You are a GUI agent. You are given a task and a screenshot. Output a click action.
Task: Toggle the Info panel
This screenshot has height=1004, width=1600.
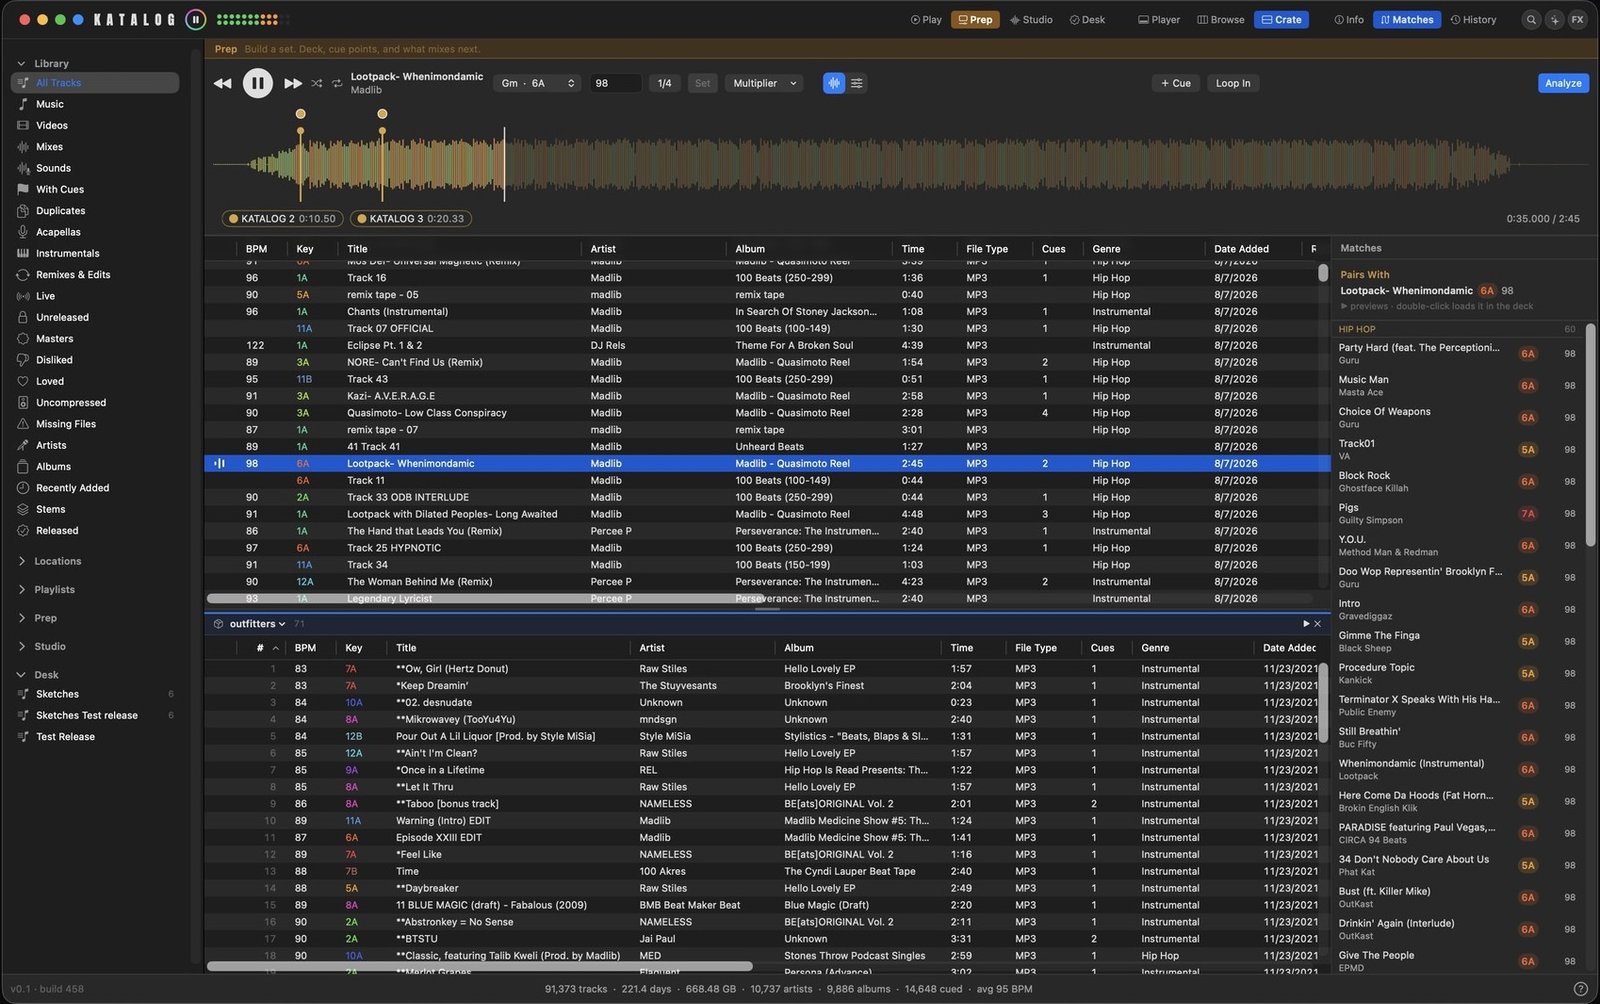pyautogui.click(x=1349, y=19)
